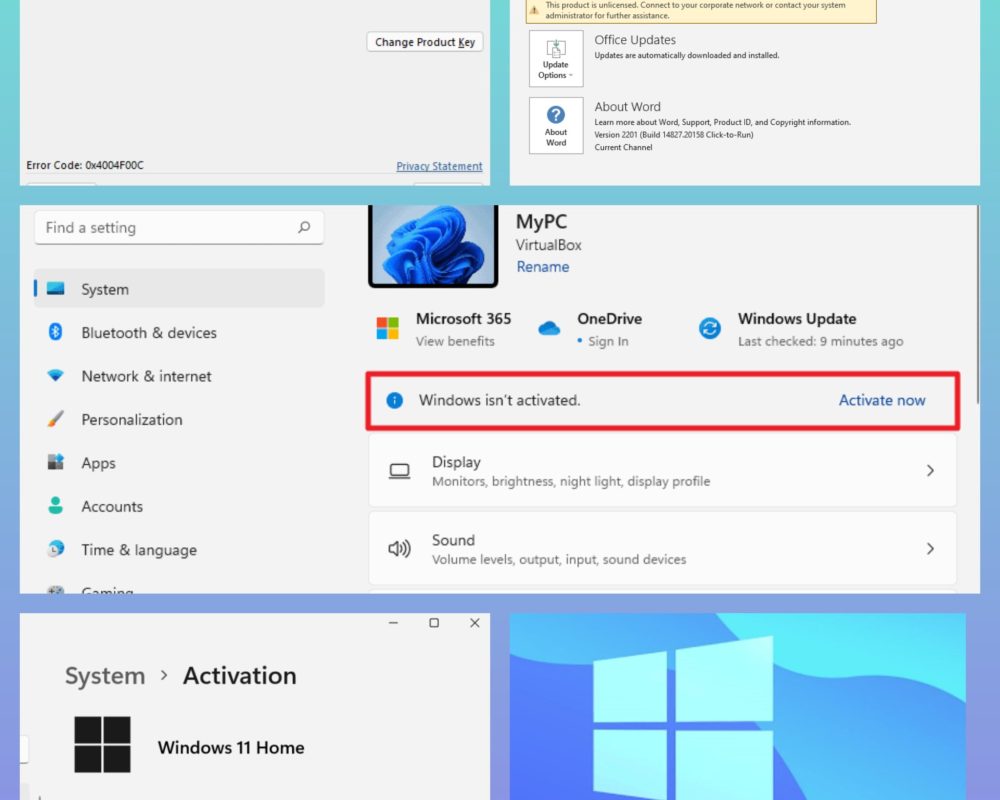Open the Privacy Statement link
The width and height of the screenshot is (1000, 800).
pos(439,166)
